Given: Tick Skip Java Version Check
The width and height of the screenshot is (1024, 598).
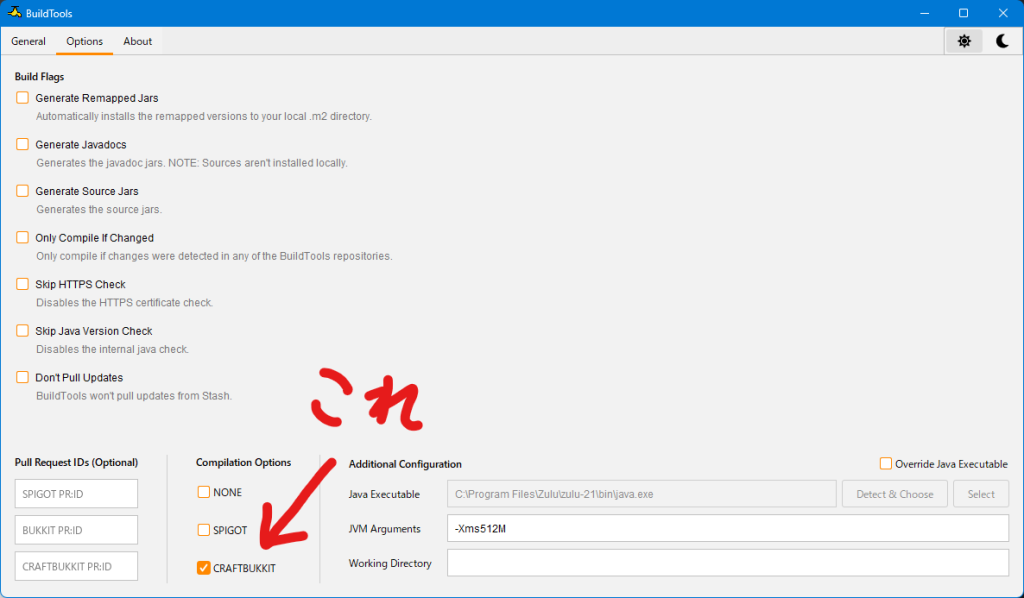Looking at the screenshot, I should pos(23,331).
